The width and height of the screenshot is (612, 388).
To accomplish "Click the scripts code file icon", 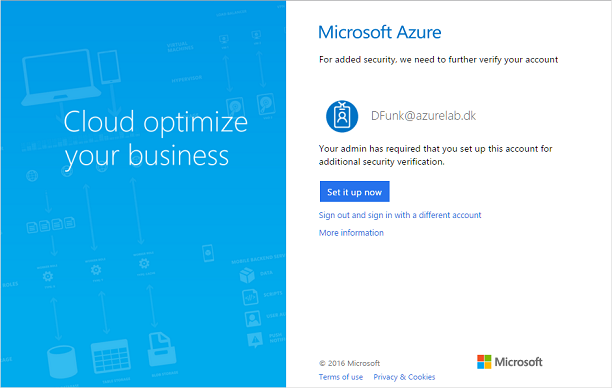I will 250,297.
